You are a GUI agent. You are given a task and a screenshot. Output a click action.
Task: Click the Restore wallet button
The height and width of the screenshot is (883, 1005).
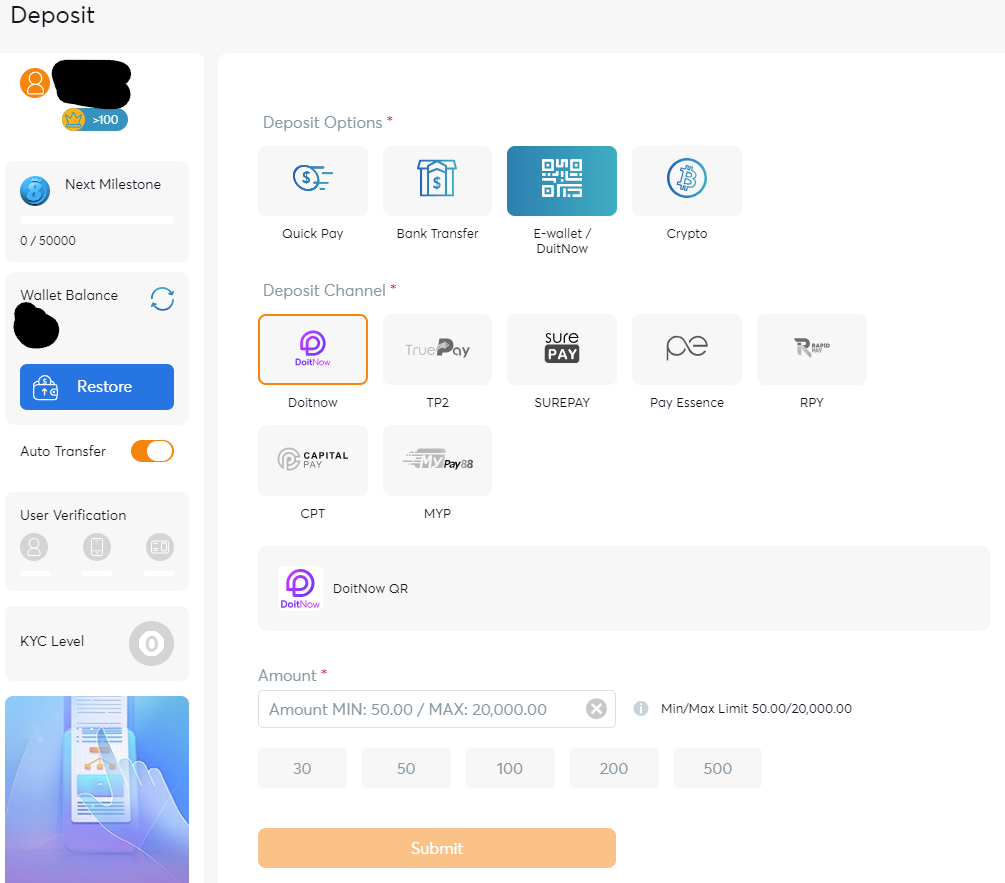click(97, 387)
